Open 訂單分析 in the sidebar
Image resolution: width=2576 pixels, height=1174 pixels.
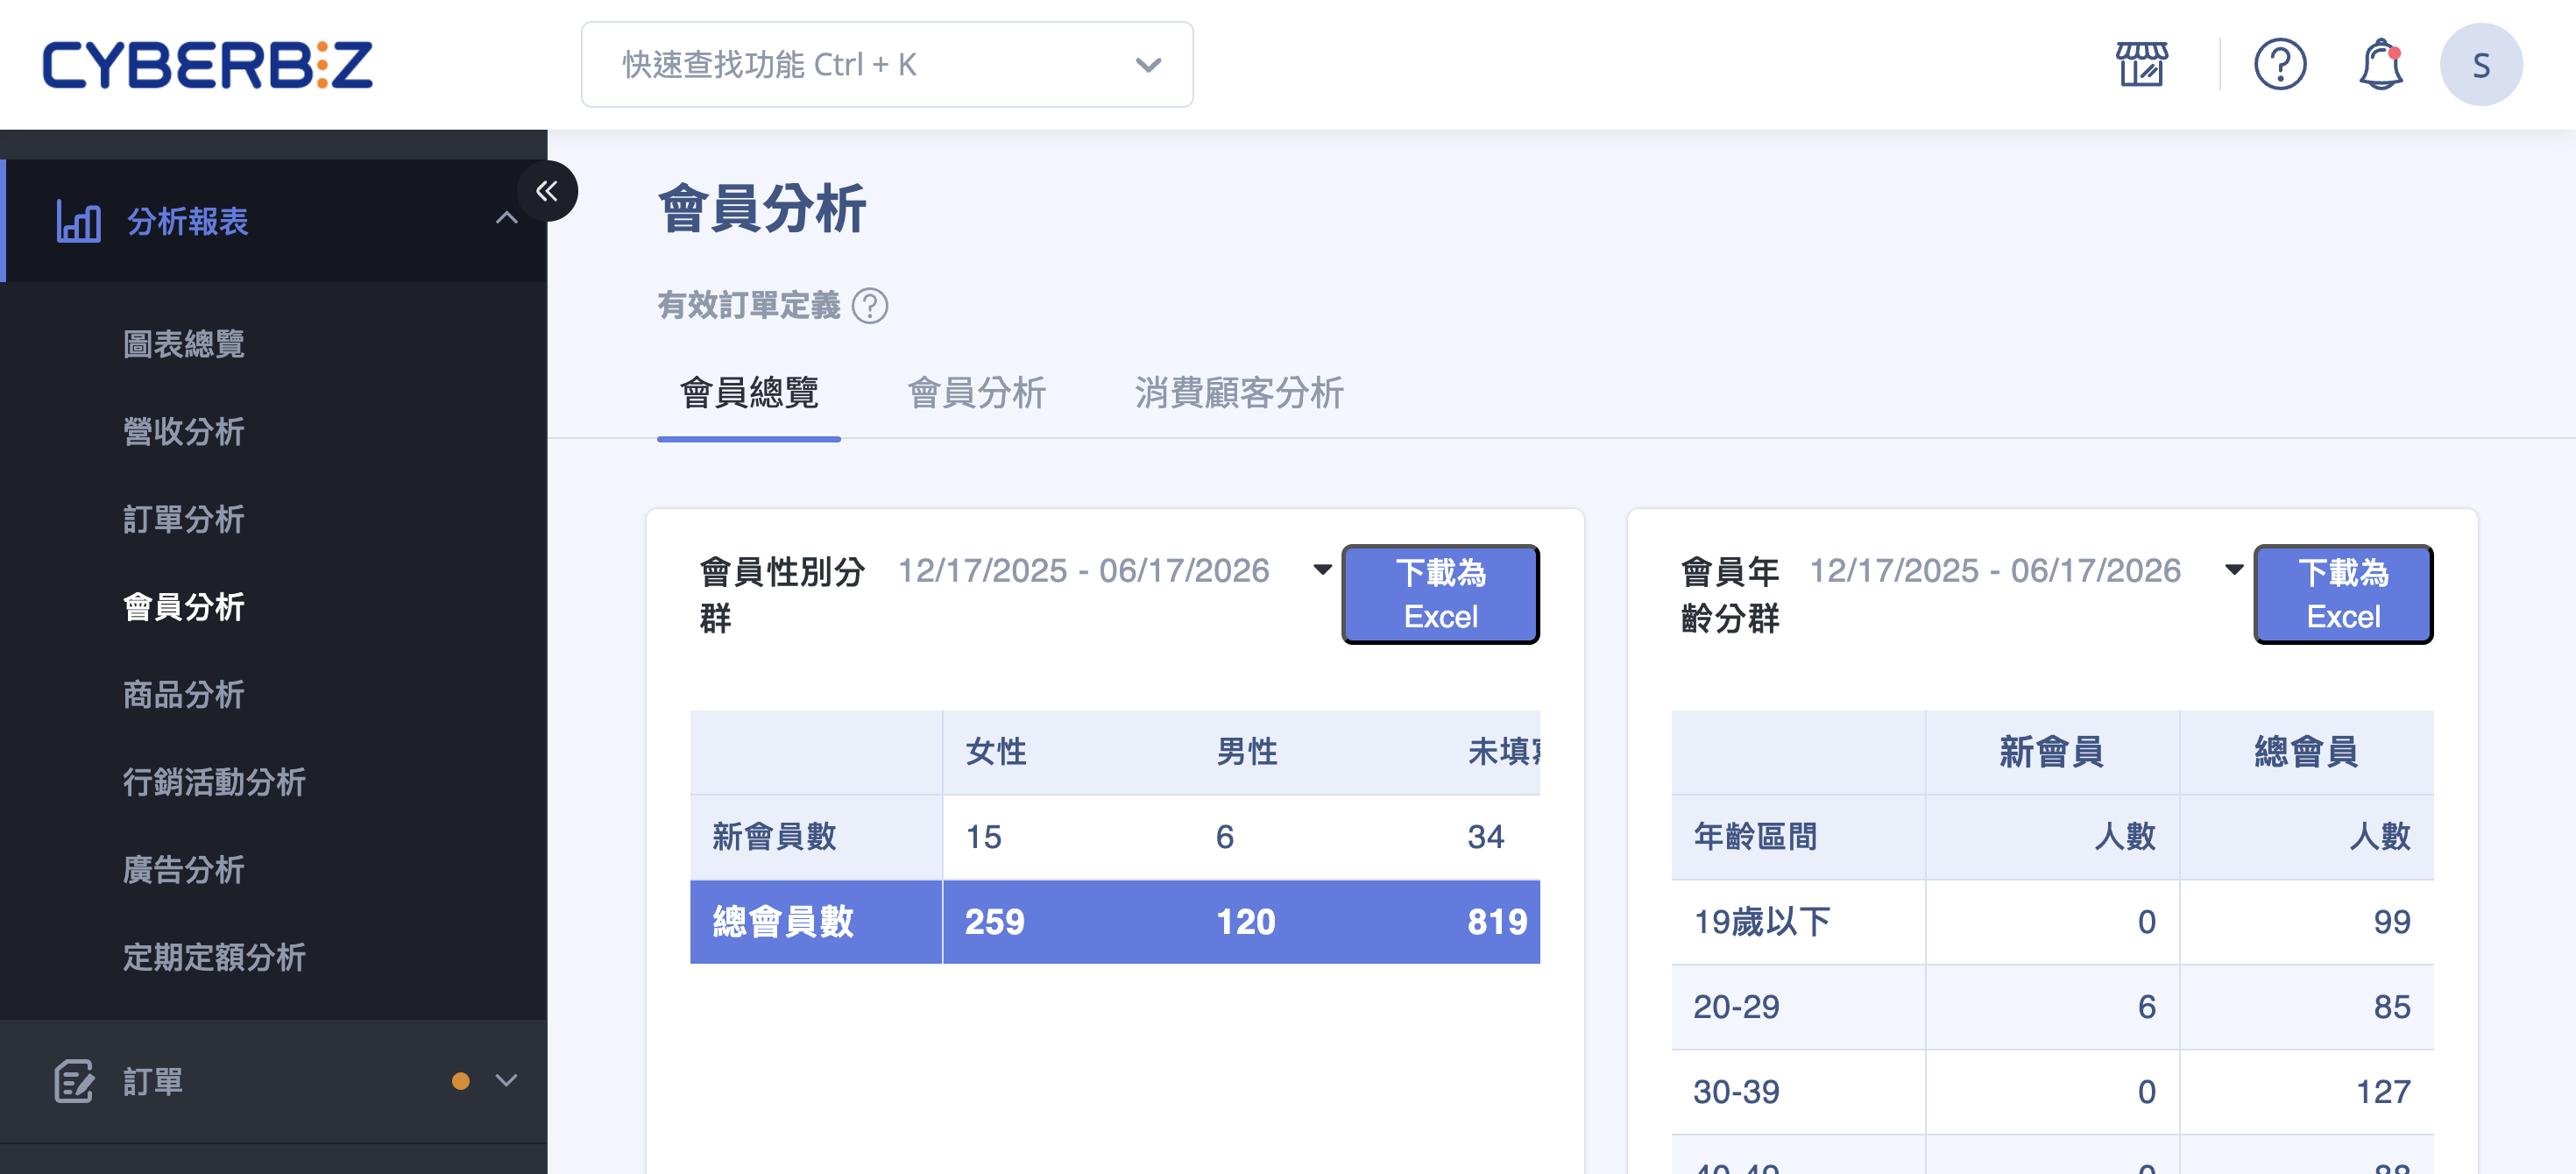click(x=184, y=519)
